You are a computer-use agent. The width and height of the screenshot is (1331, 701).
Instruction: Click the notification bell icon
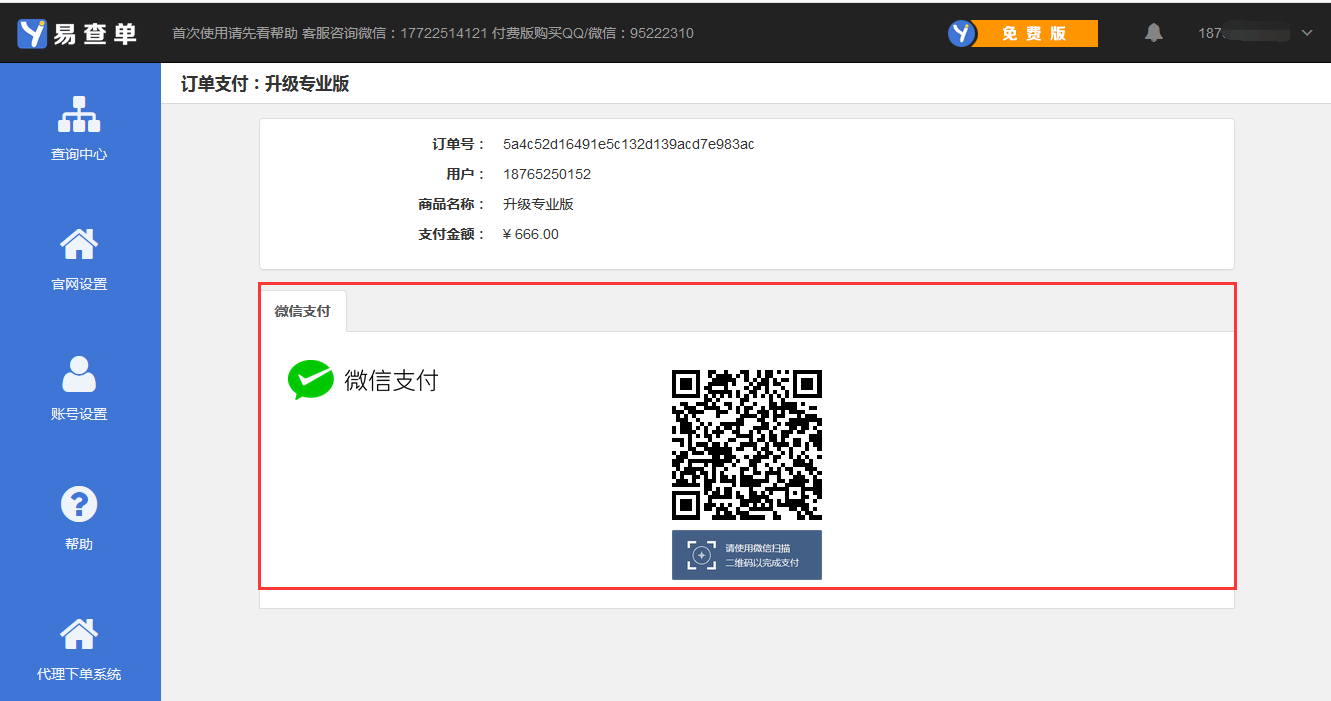pyautogui.click(x=1154, y=33)
